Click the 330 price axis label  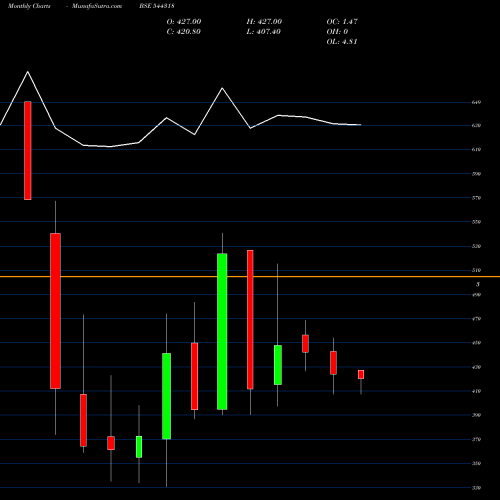pos(476,488)
